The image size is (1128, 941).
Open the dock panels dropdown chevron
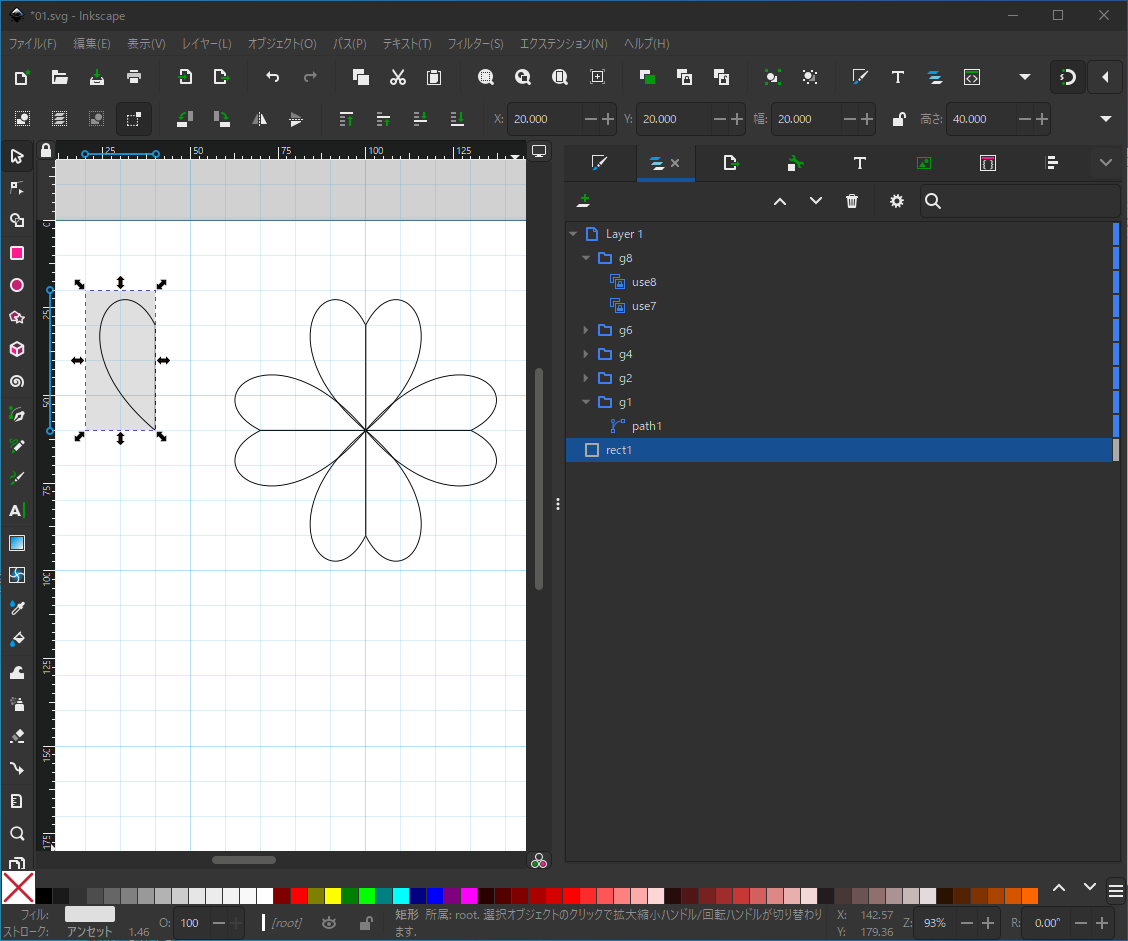tap(1106, 163)
